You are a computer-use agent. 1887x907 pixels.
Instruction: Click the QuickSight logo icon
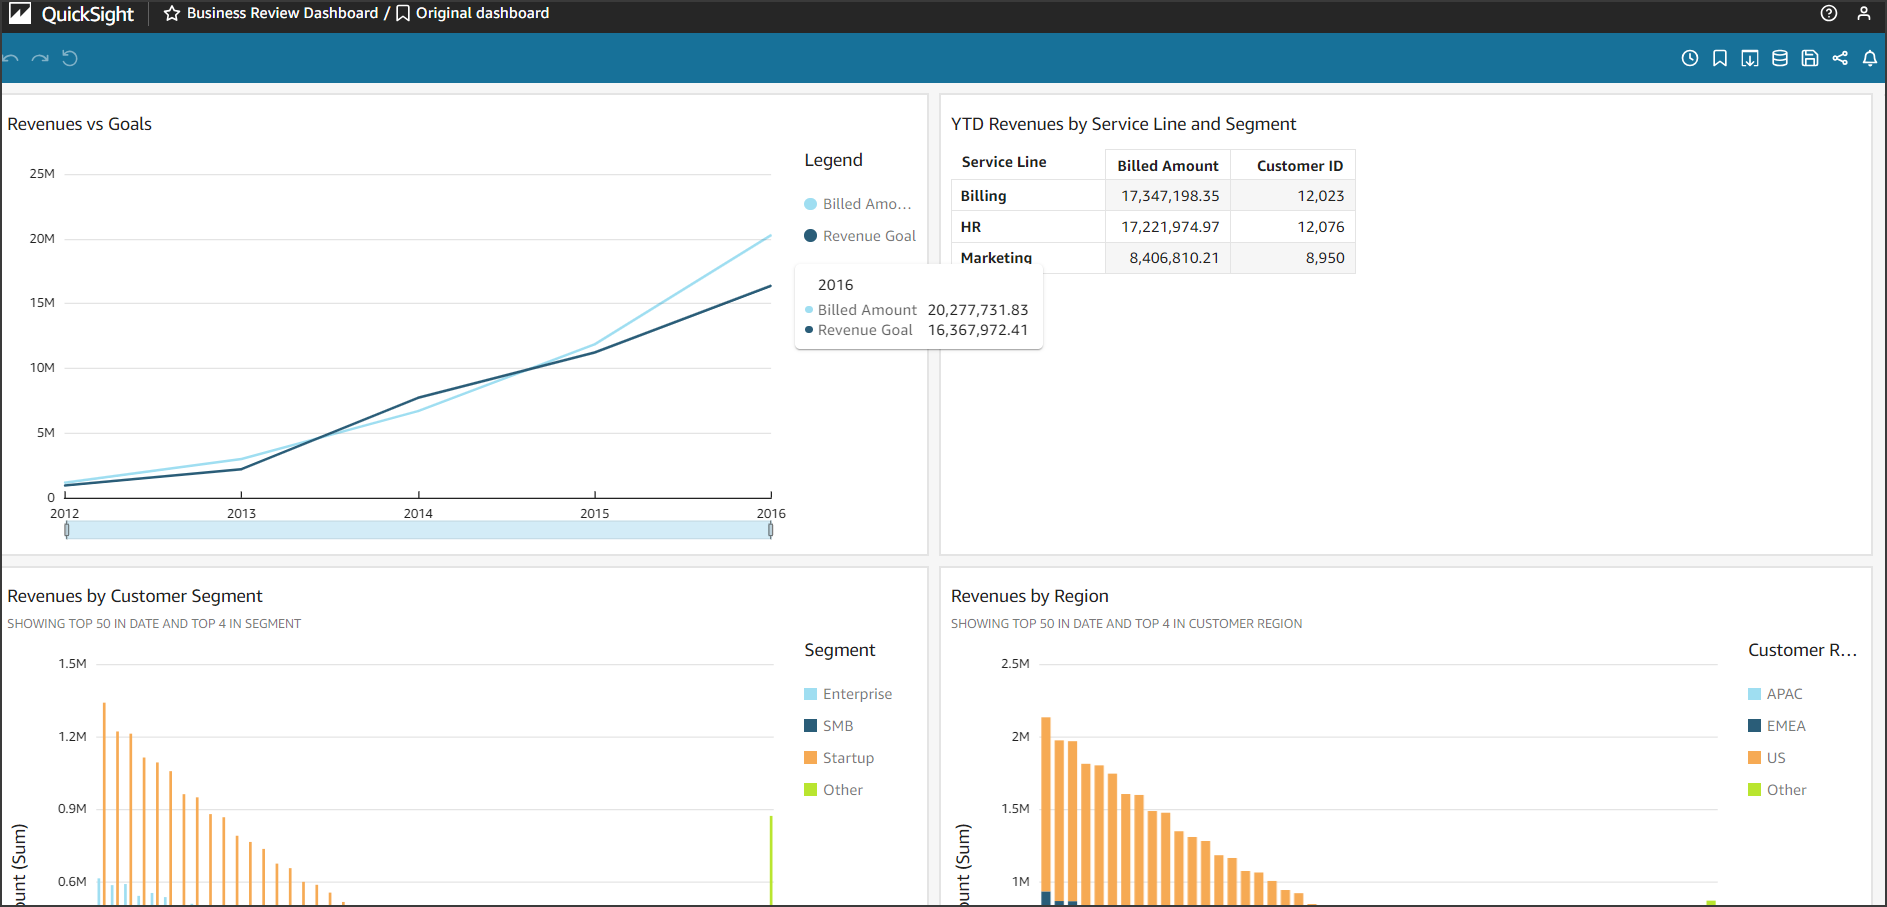click(x=20, y=13)
